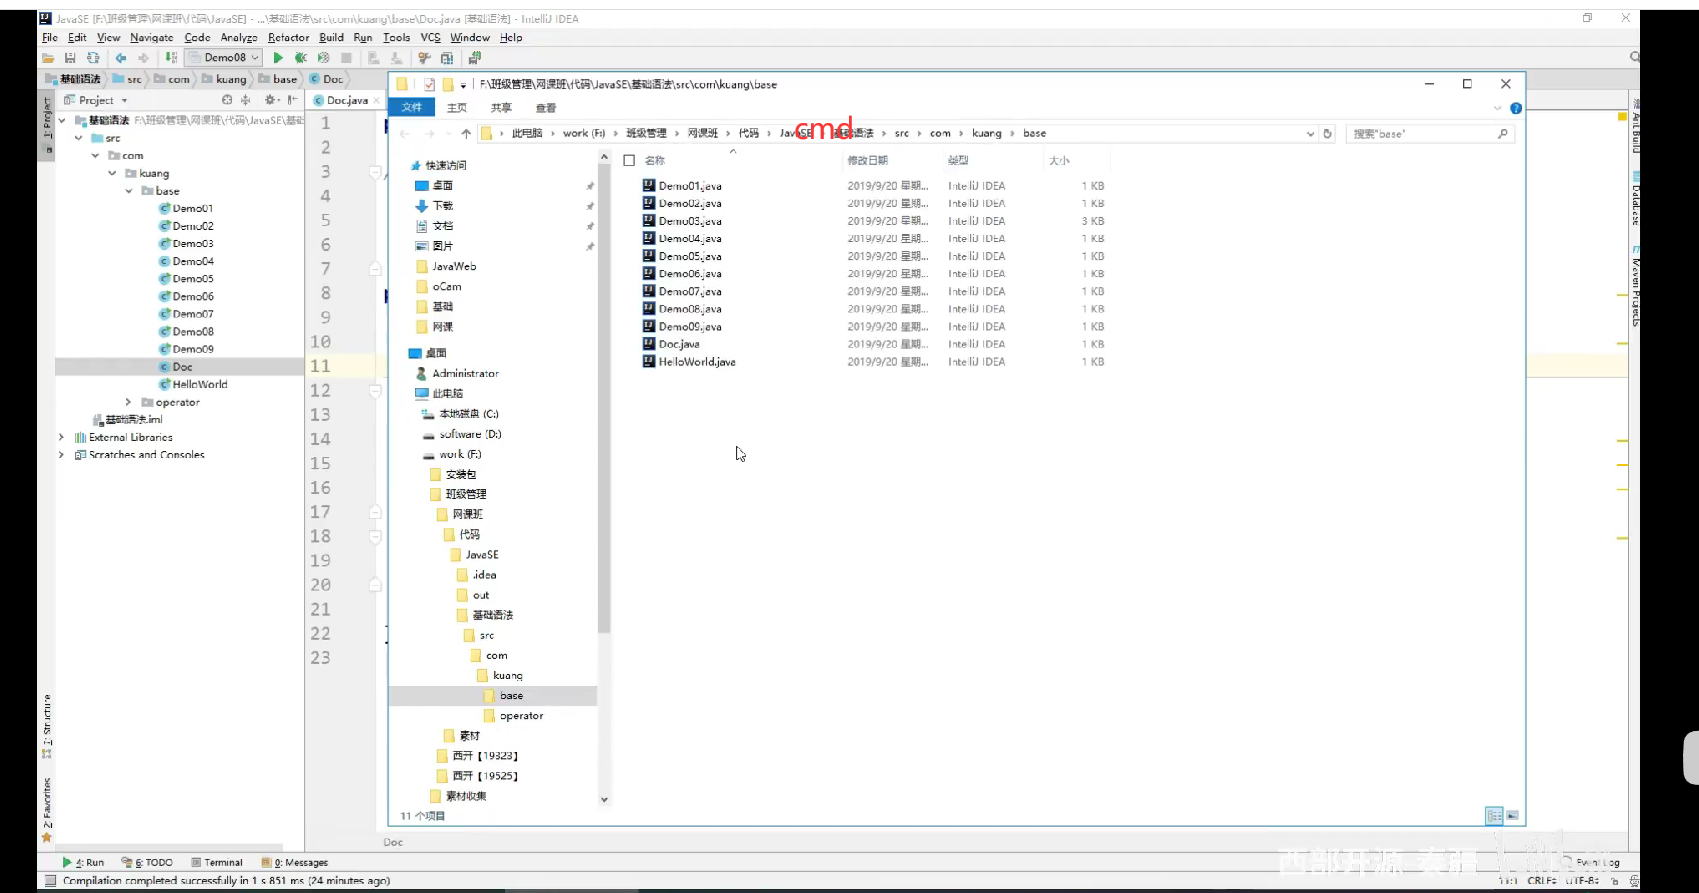Click the Hide panel icon in Project header
The image size is (1699, 893).
(x=292, y=100)
